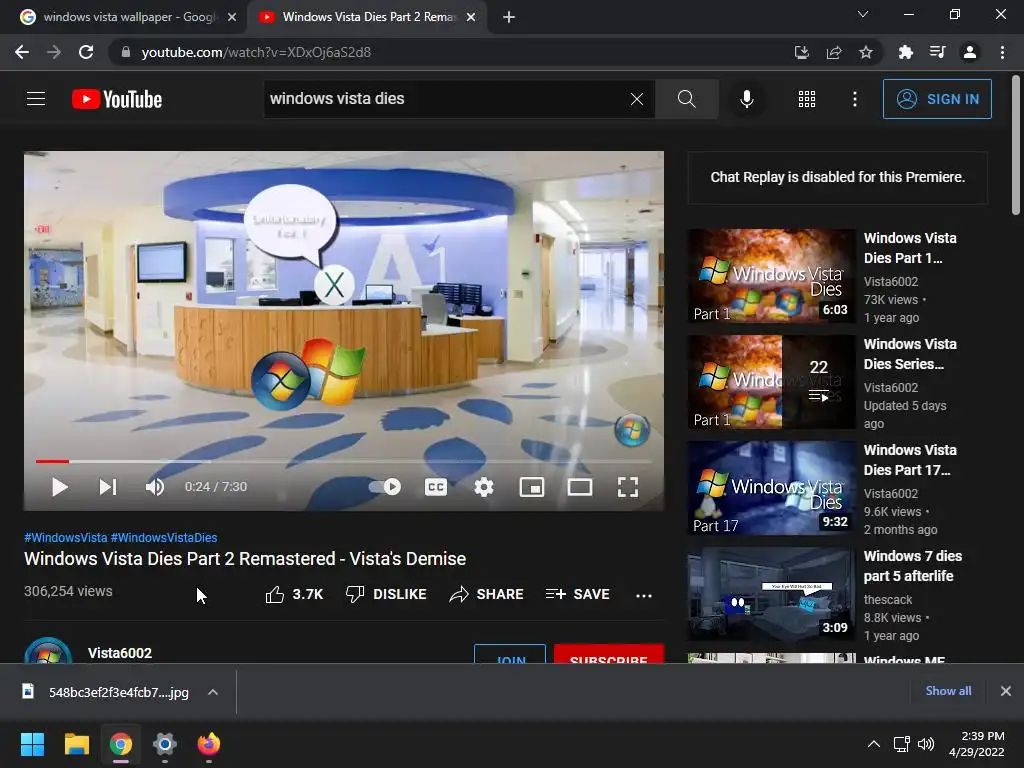The width and height of the screenshot is (1024, 768).
Task: Open the tab search chevron
Action: [863, 14]
